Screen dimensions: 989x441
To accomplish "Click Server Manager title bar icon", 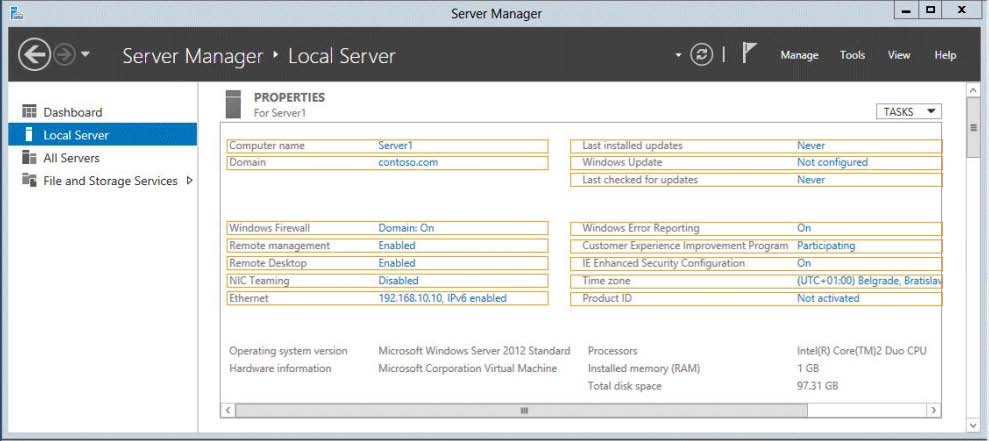I will (x=17, y=12).
